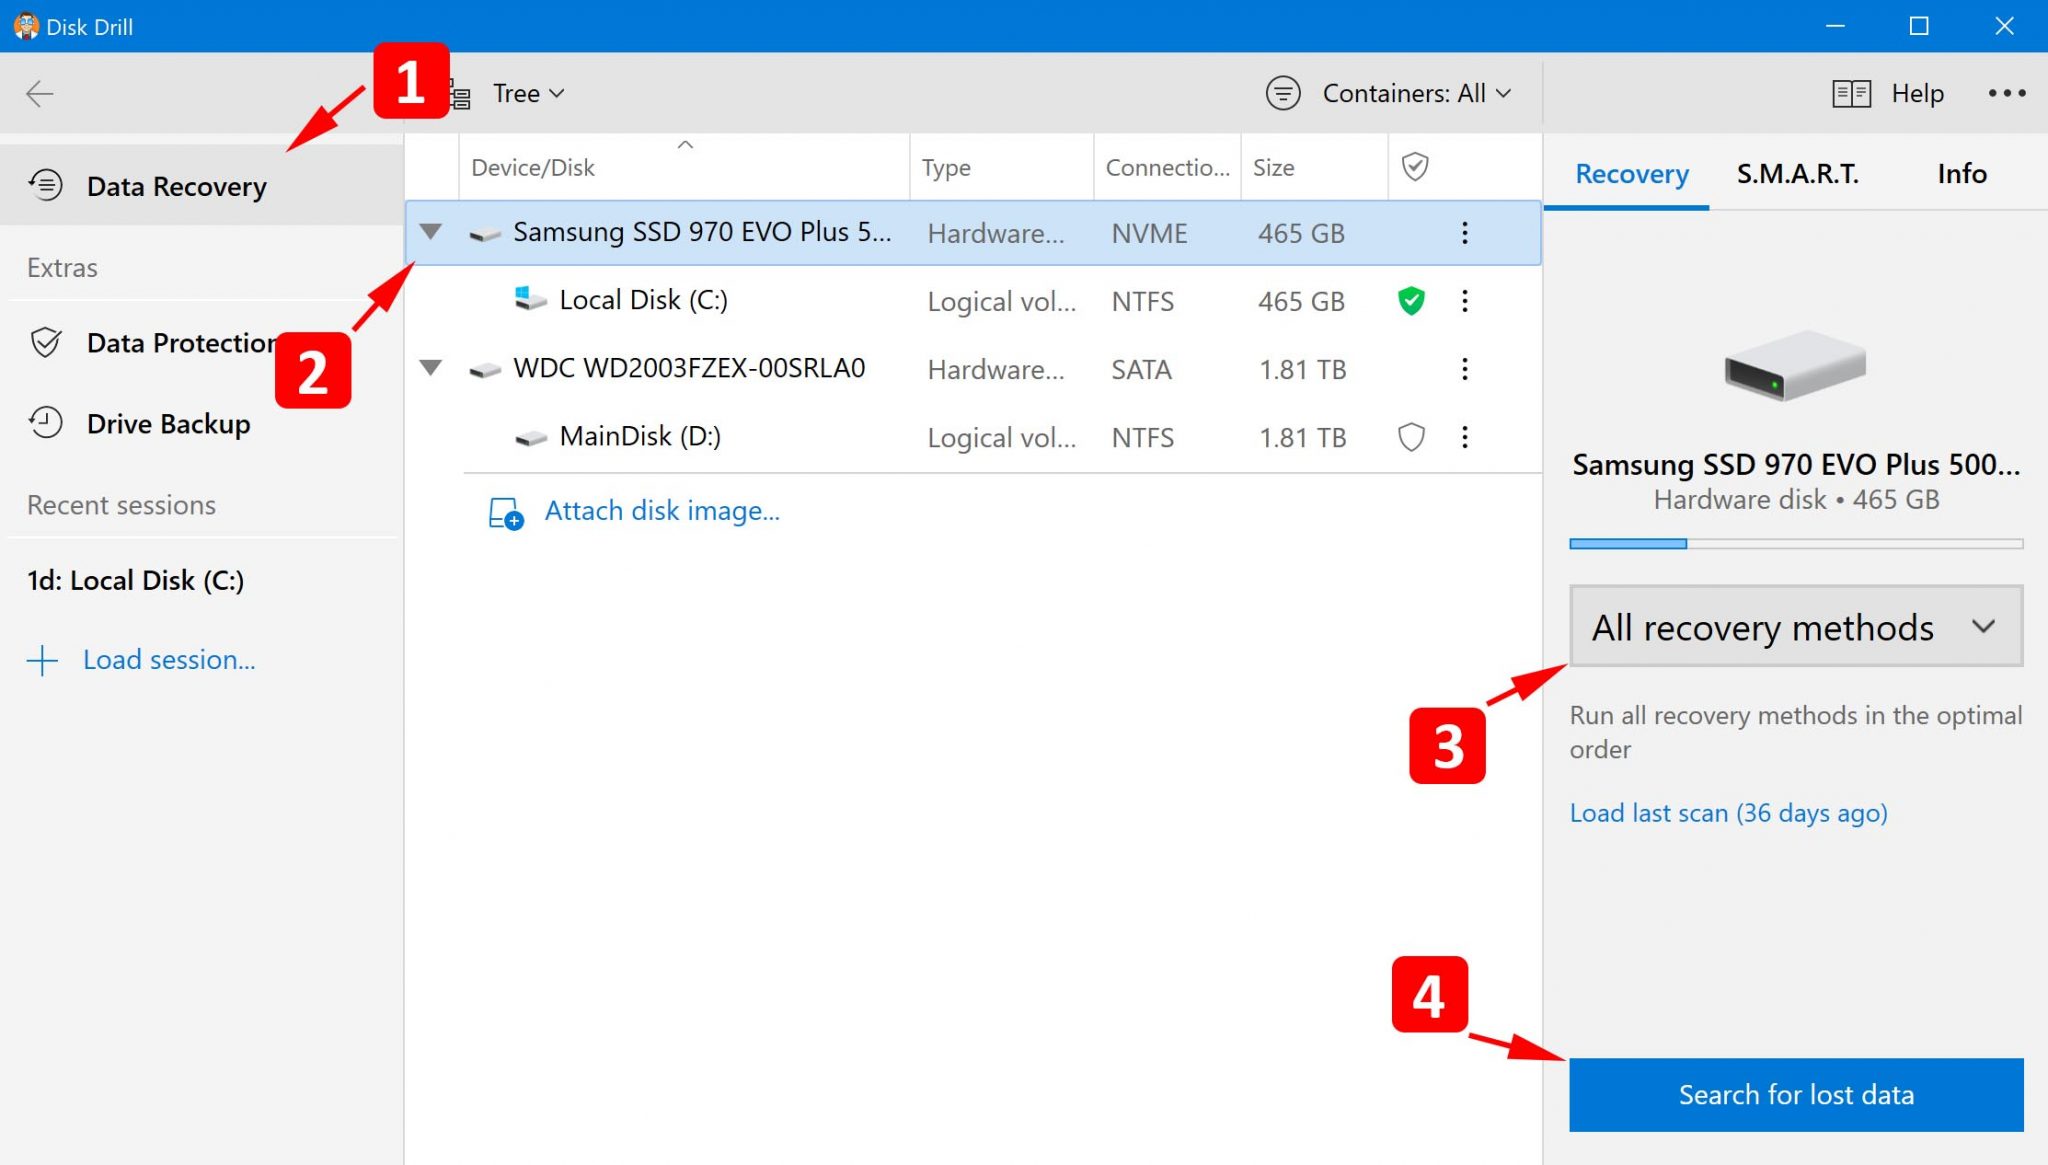2048x1165 pixels.
Task: Open Load last scan from 36 days ago
Action: click(x=1727, y=812)
